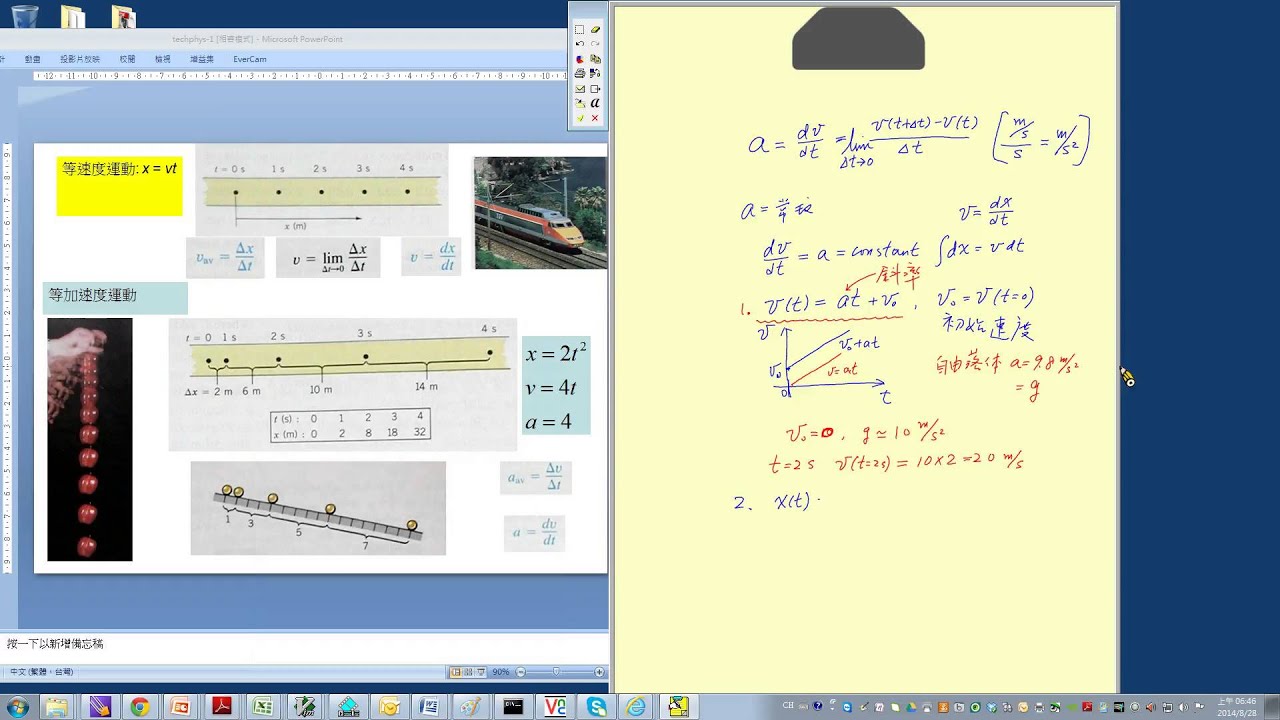This screenshot has height=720, width=1280.
Task: Open the Paint app from the taskbar
Action: [x=471, y=707]
